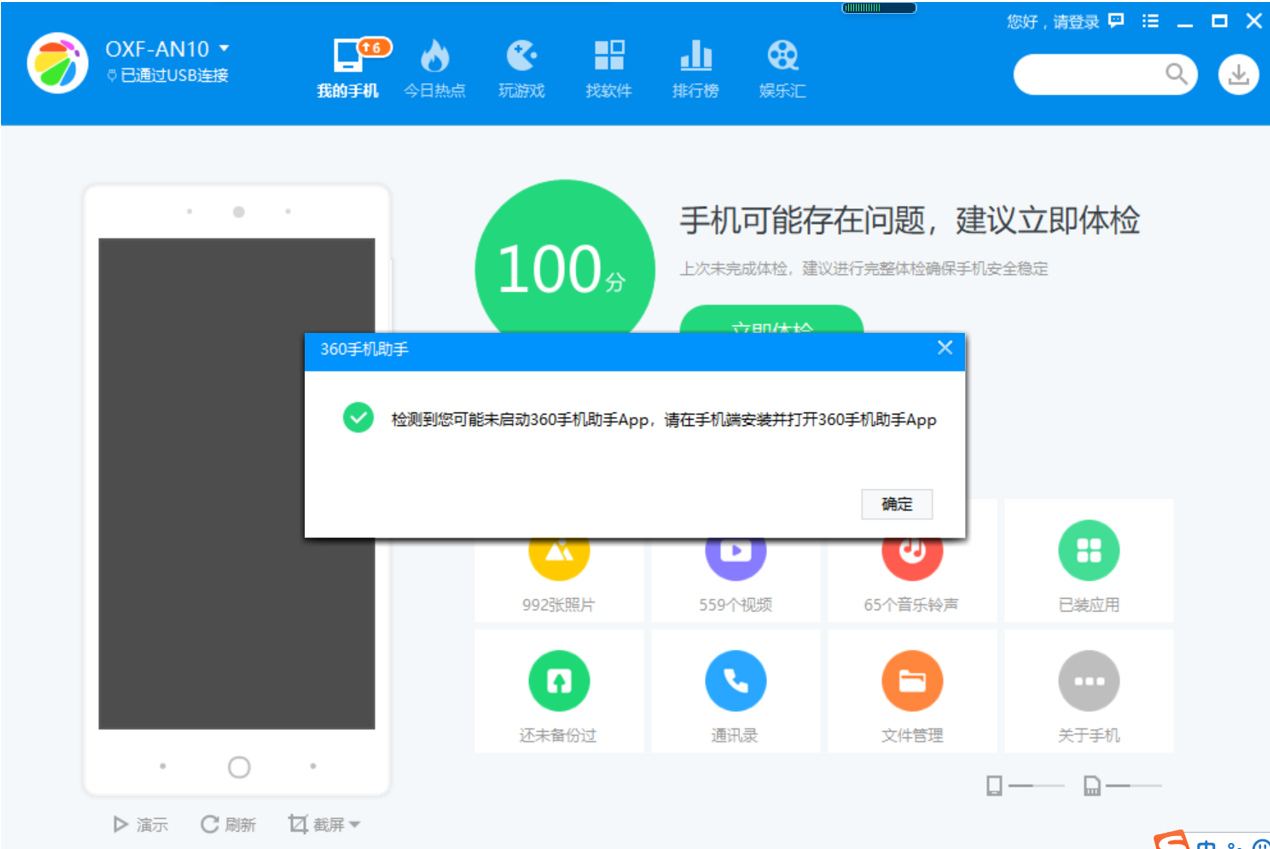Click in the search input field
1270x849 pixels.
1092,74
